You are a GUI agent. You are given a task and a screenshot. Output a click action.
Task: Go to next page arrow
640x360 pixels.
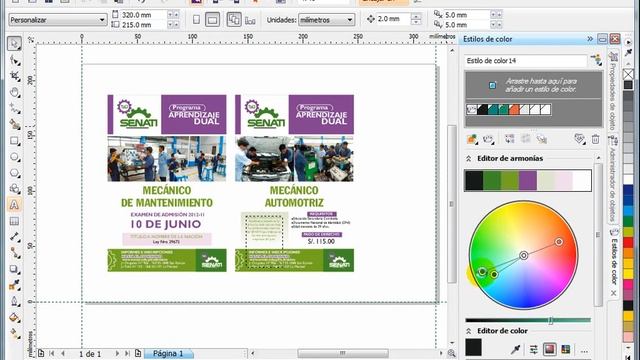coord(117,353)
